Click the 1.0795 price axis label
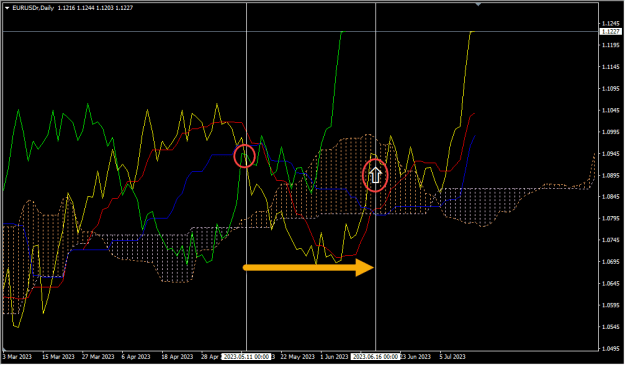The height and width of the screenshot is (365, 625). (611, 218)
